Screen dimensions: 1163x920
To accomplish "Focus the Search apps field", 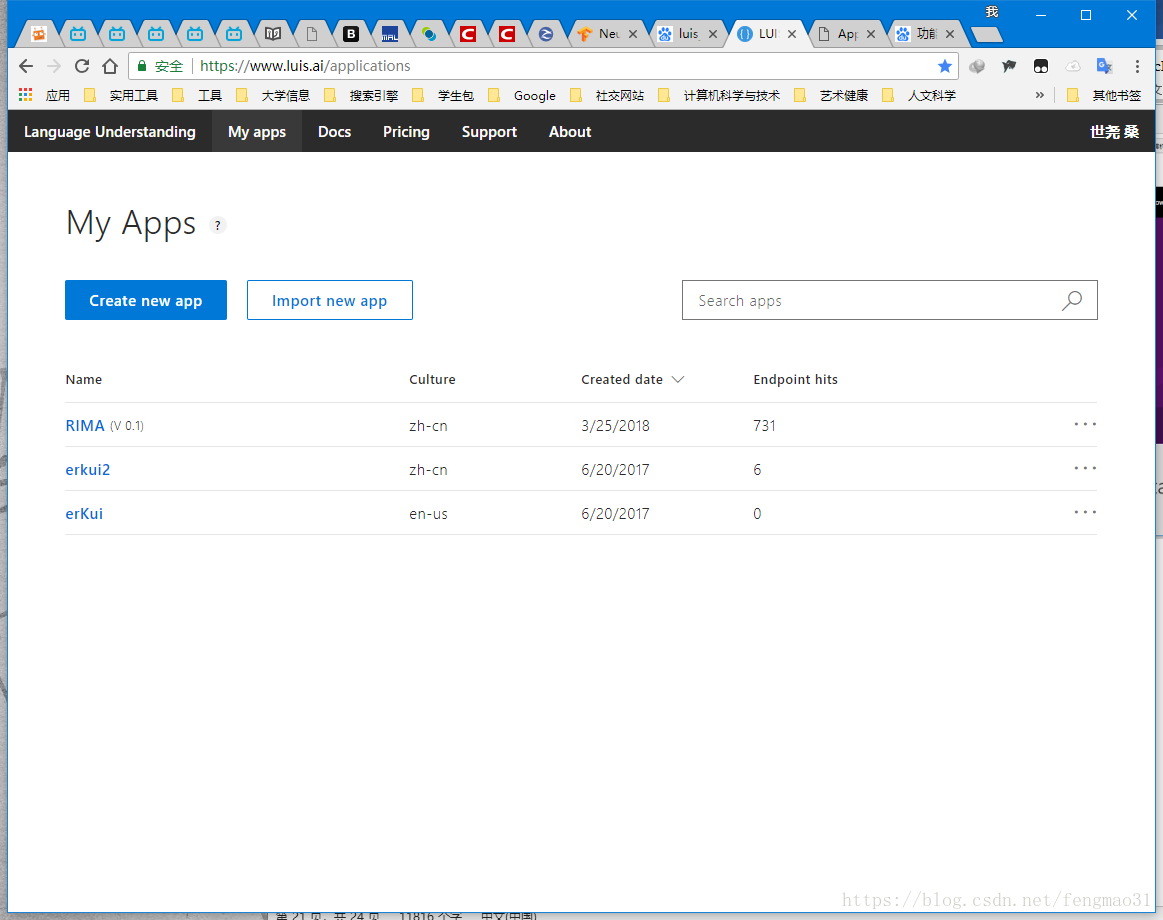I will [x=889, y=300].
